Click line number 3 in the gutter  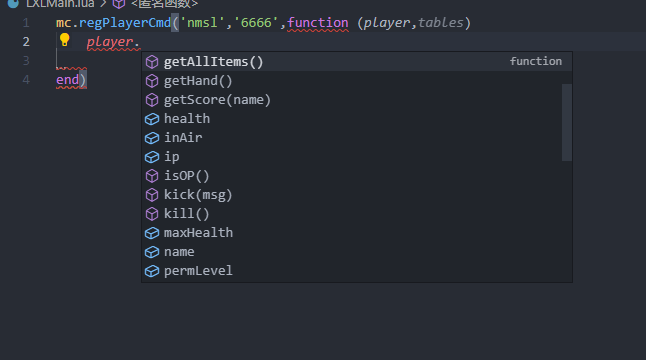click(26, 61)
